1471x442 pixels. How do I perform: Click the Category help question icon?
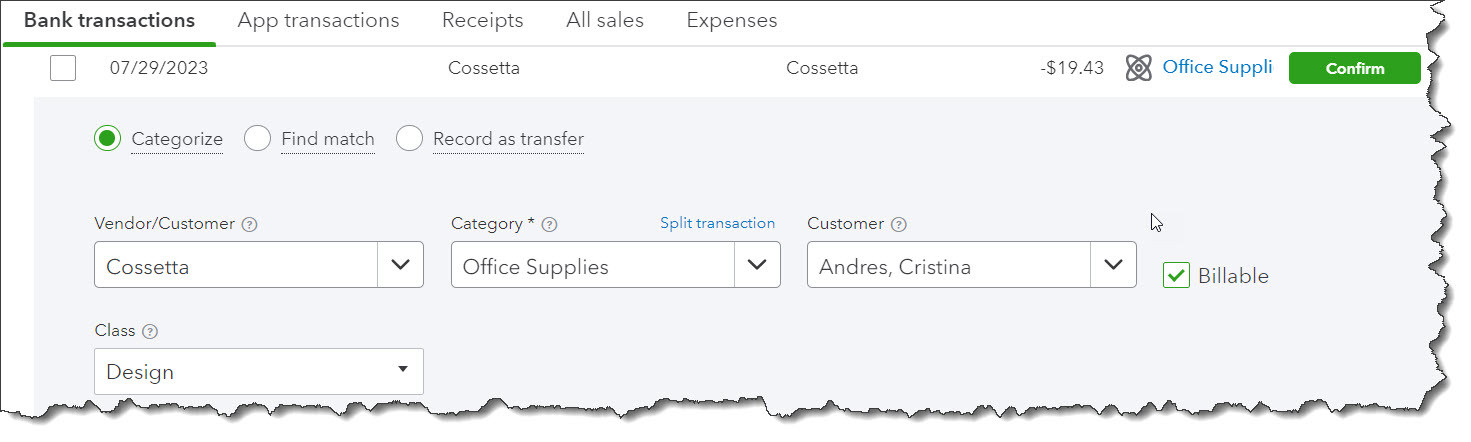pyautogui.click(x=549, y=225)
